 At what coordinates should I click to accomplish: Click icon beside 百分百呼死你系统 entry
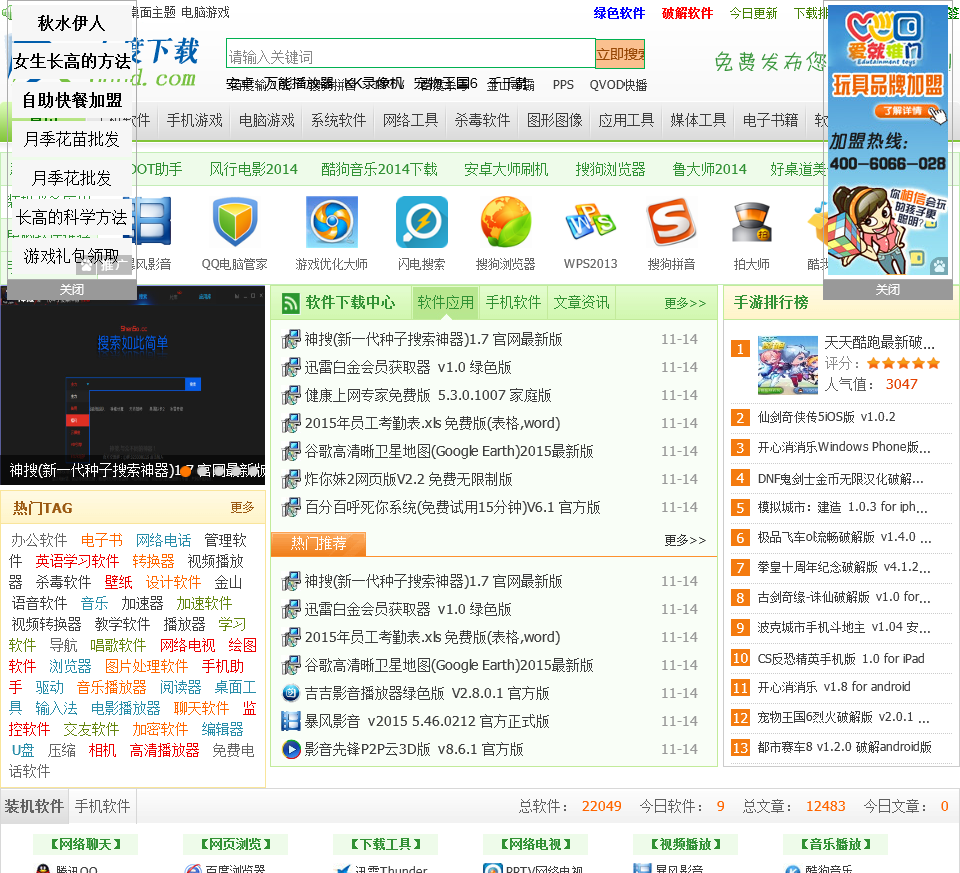291,508
